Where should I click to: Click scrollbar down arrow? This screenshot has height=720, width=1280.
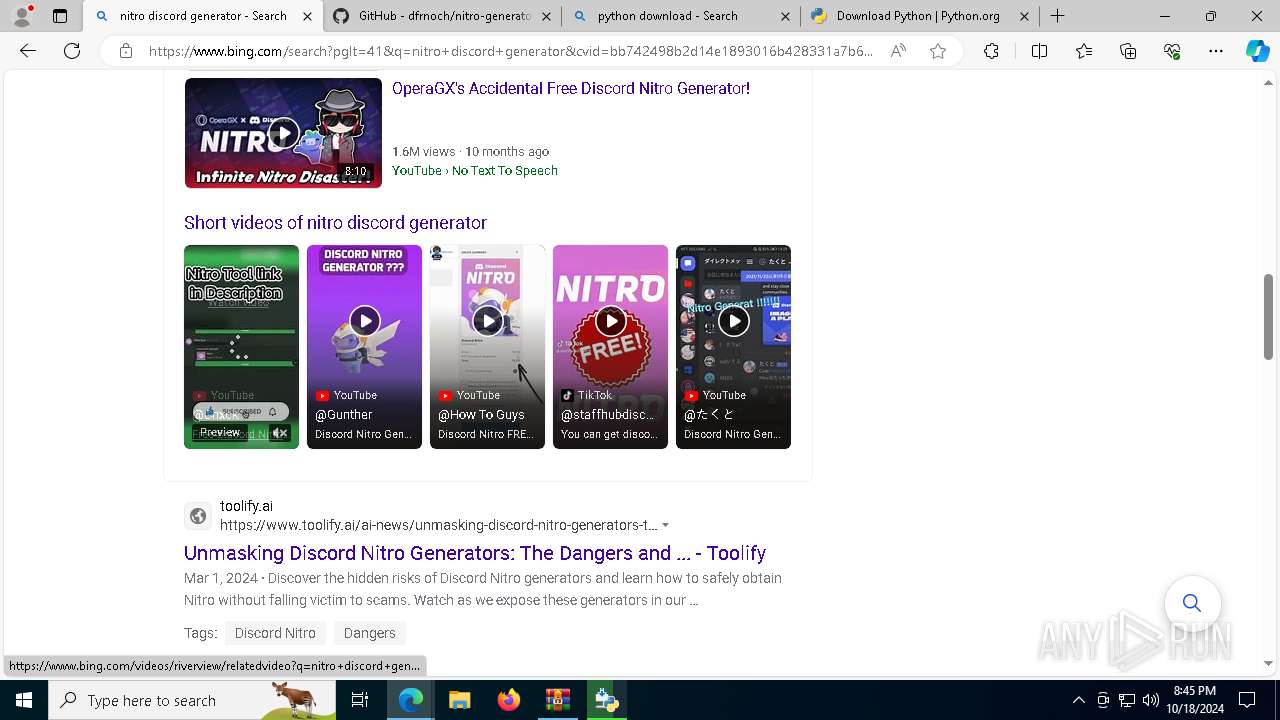click(x=1269, y=663)
